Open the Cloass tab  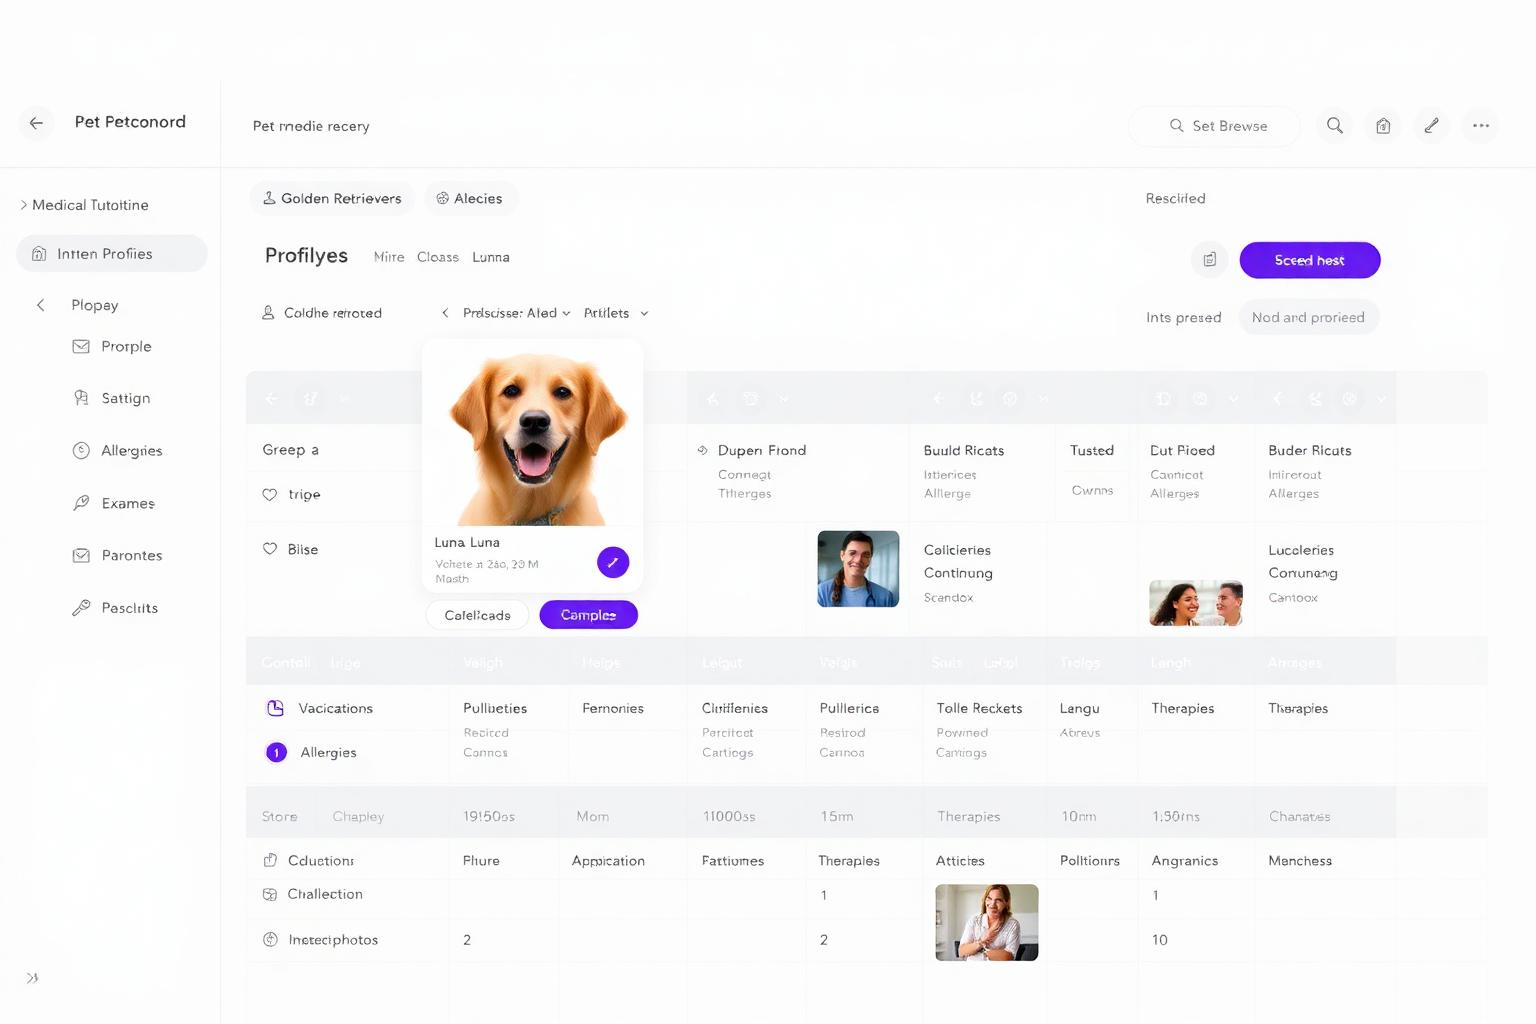pyautogui.click(x=438, y=257)
